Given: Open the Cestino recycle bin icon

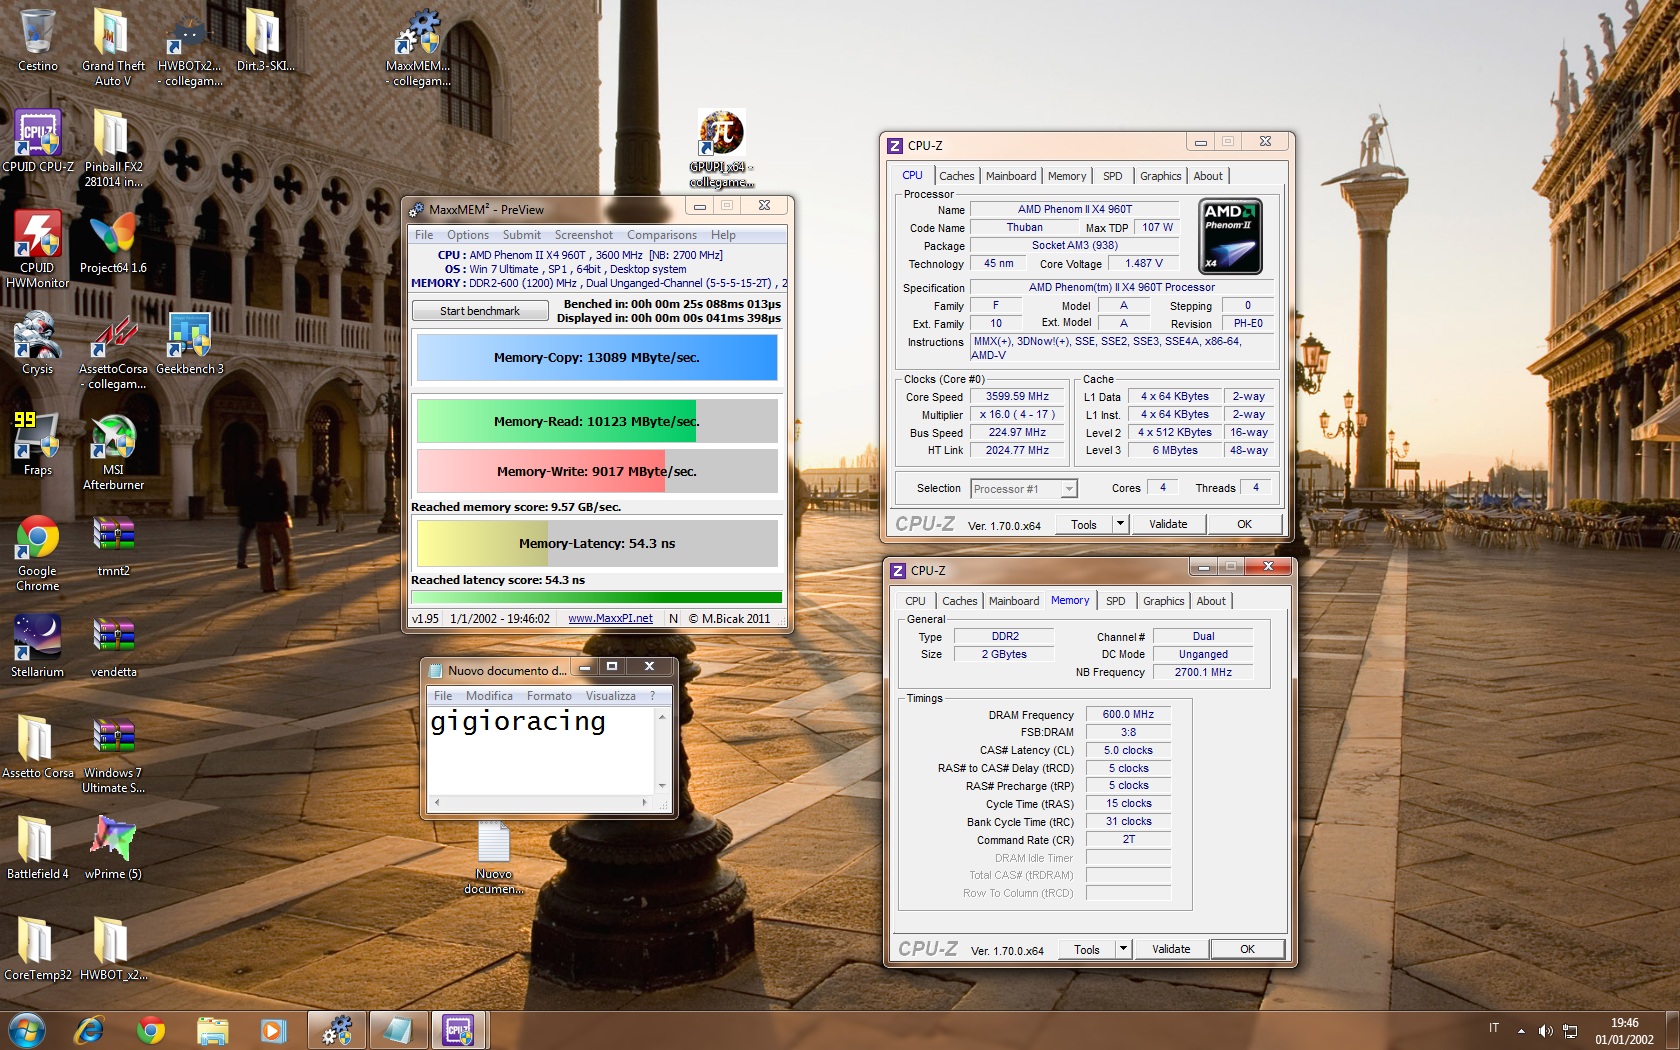Looking at the screenshot, I should coord(37,40).
